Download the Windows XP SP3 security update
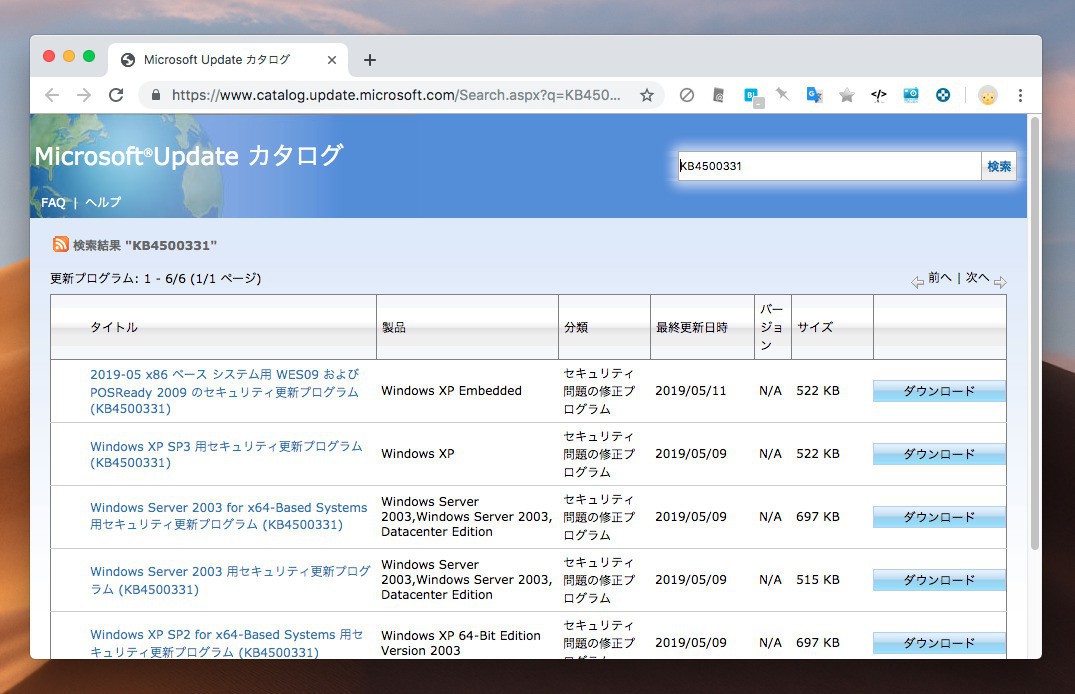The height and width of the screenshot is (694, 1075). [938, 454]
